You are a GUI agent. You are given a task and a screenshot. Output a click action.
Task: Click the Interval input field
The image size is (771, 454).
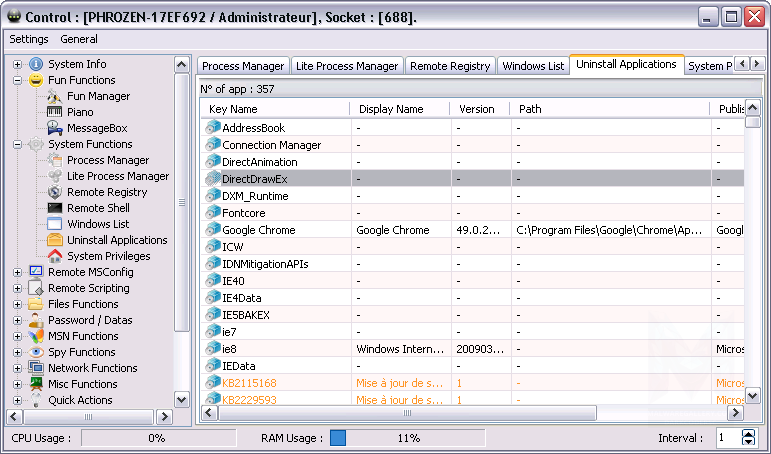(x=727, y=438)
